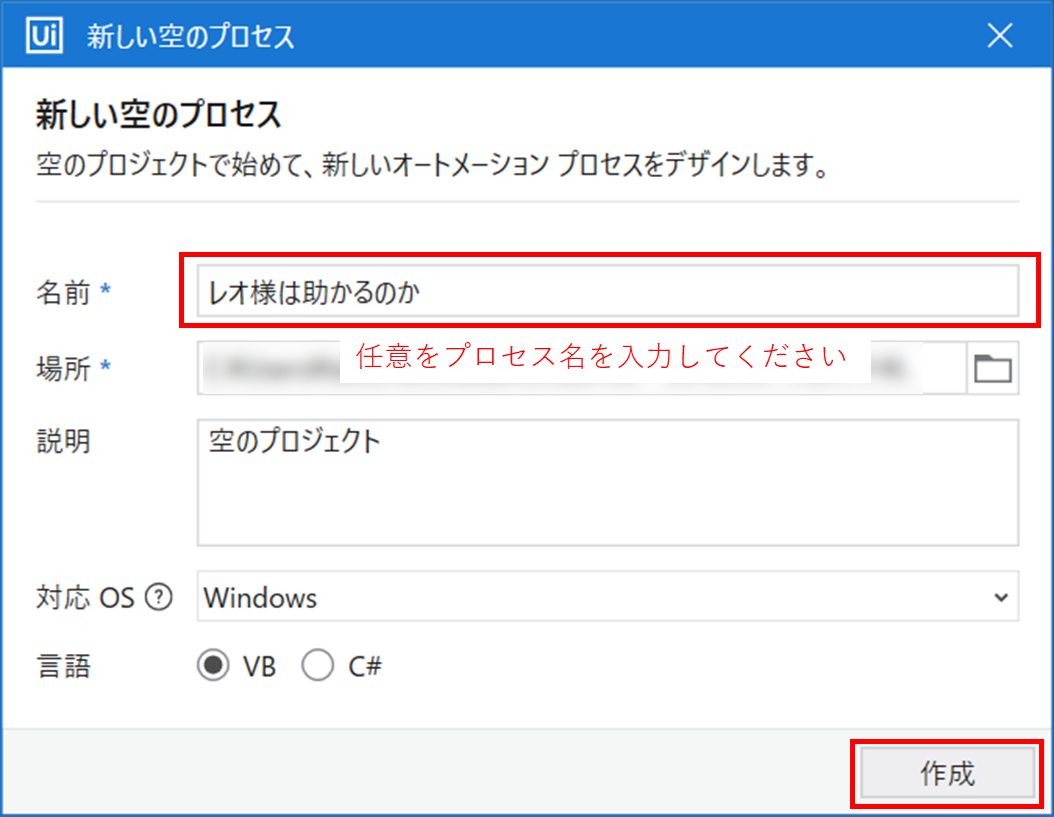Open the 対応 OS Windows dropdown

(x=608, y=596)
